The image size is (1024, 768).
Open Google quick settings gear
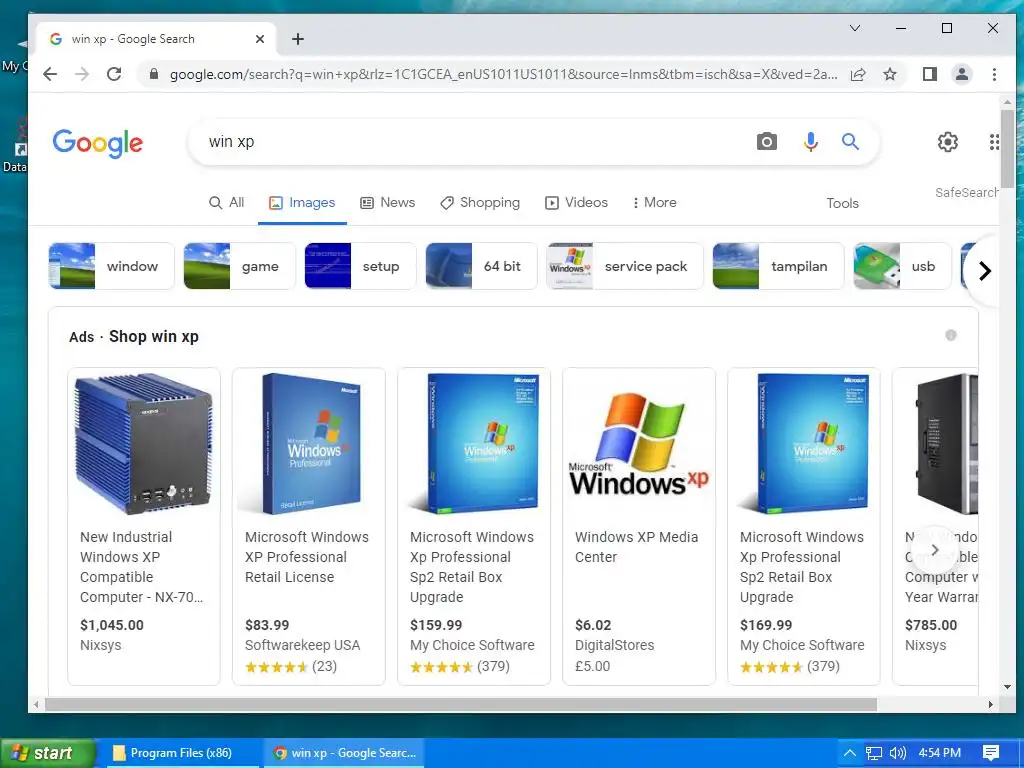click(x=948, y=142)
